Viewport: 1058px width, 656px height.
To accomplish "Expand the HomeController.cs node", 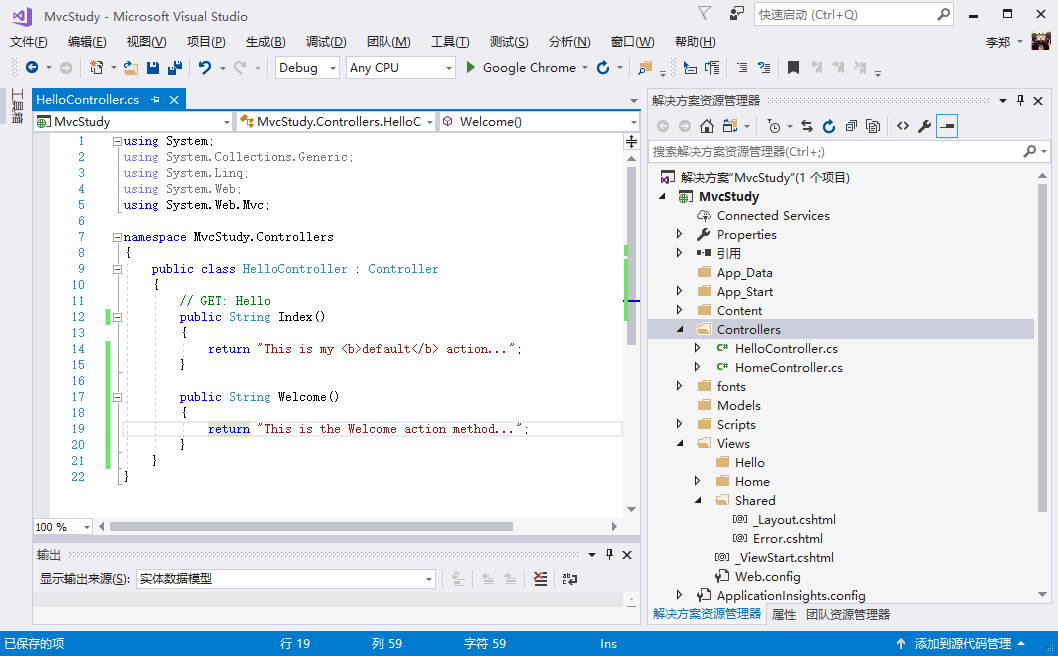I will 698,367.
